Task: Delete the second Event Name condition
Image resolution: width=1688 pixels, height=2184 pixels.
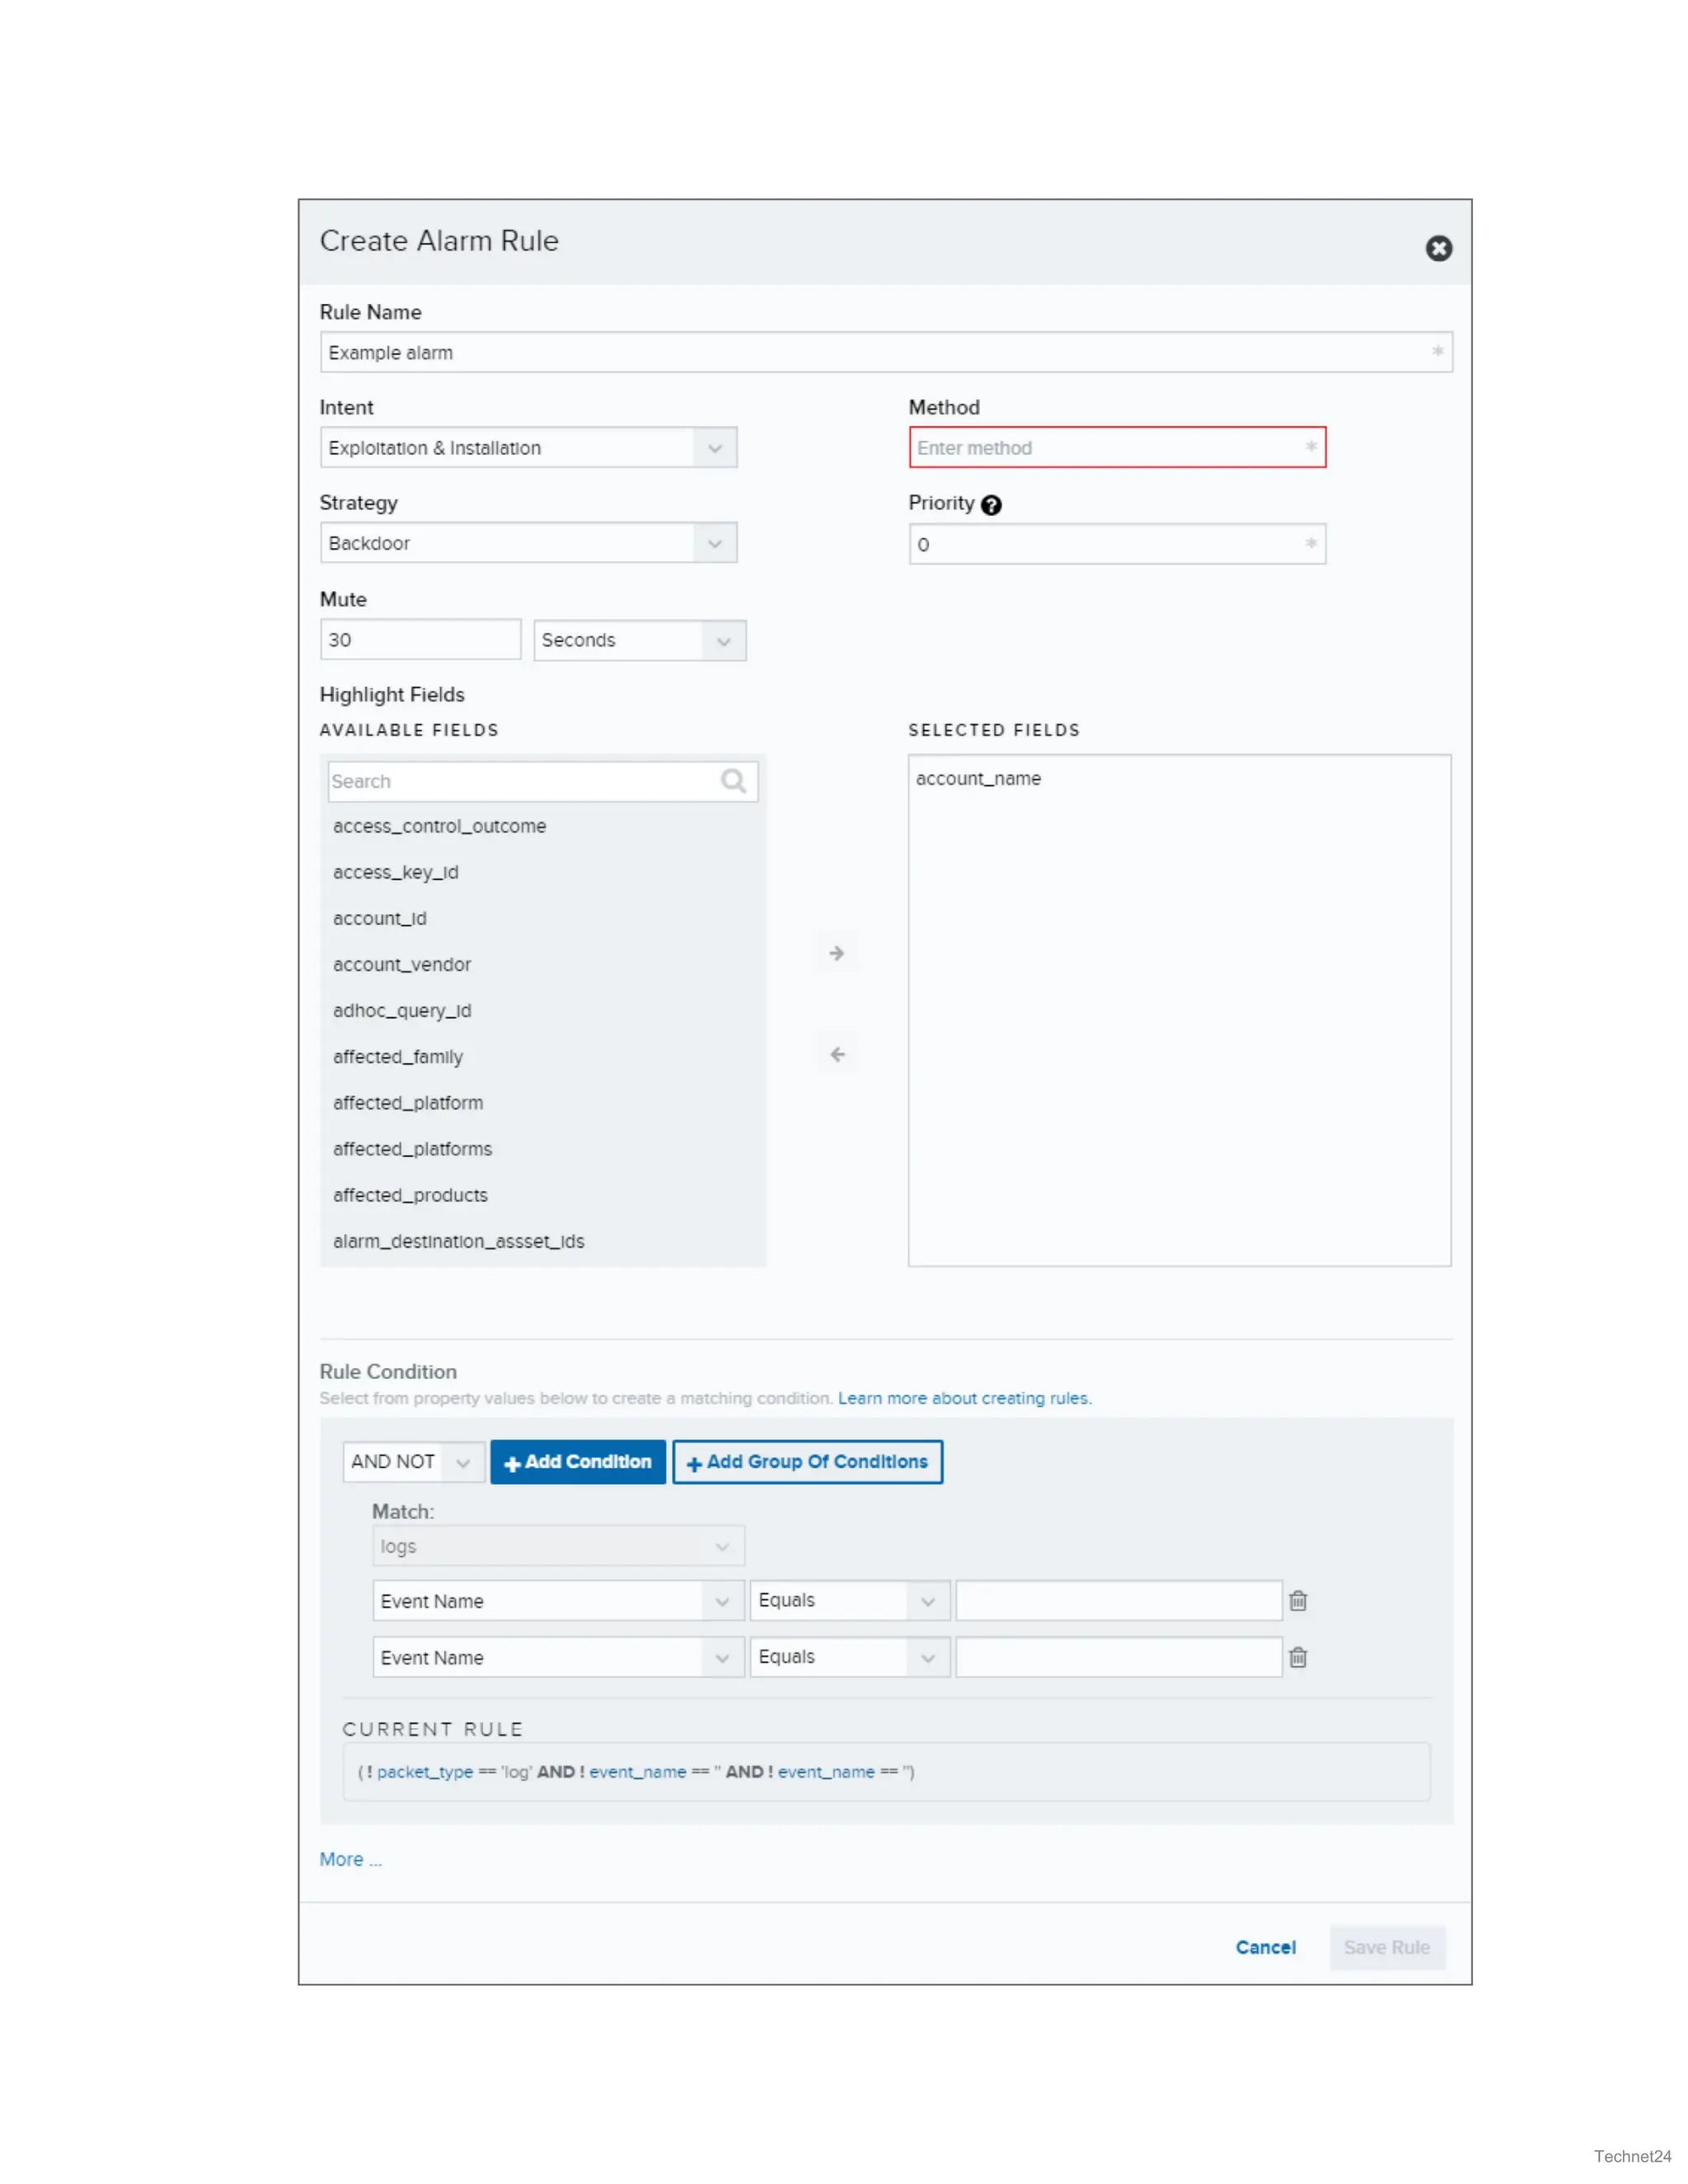Action: (1298, 1657)
